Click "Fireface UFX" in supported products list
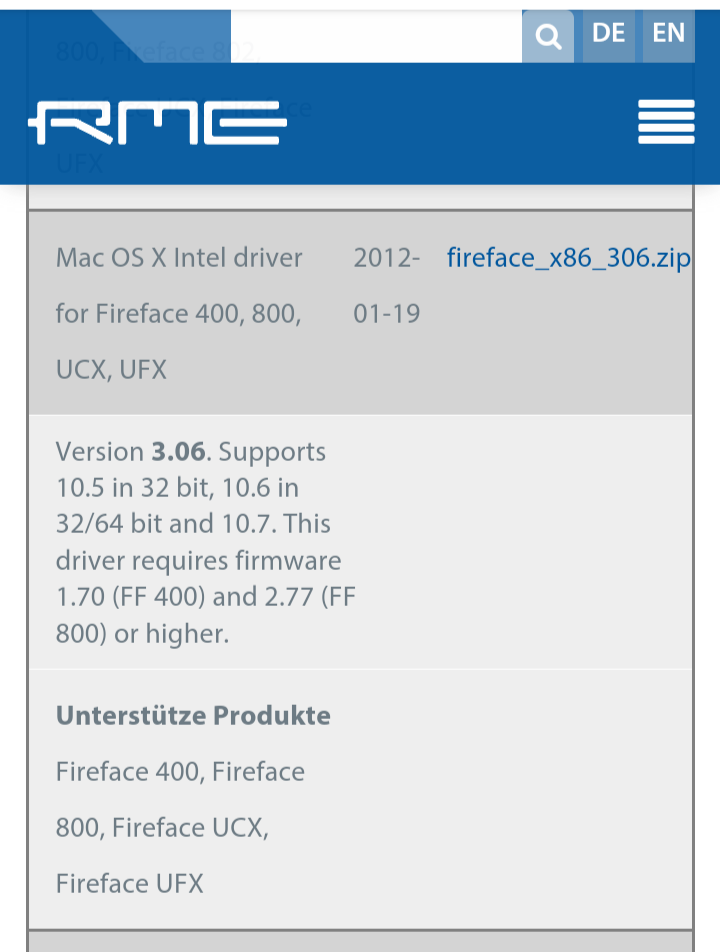Image resolution: width=720 pixels, height=952 pixels. pos(130,884)
